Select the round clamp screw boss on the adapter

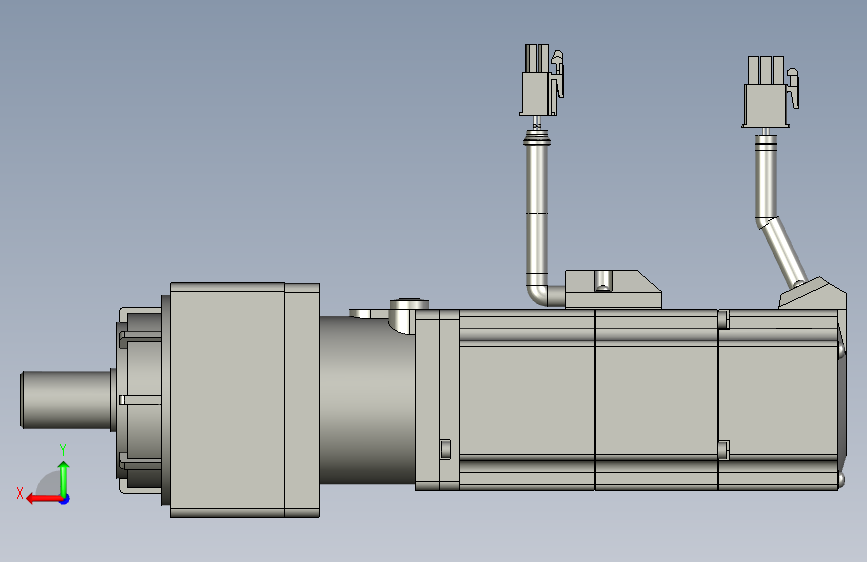(x=409, y=314)
